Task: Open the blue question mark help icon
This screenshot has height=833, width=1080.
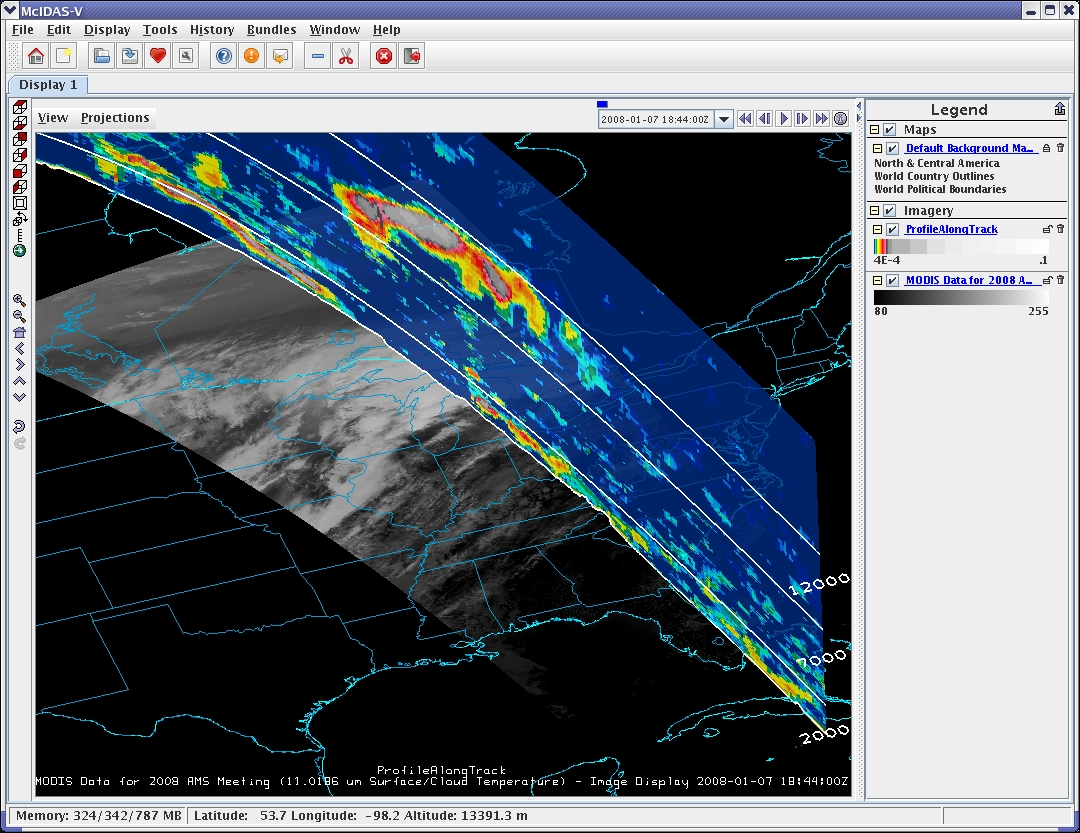Action: pos(224,56)
